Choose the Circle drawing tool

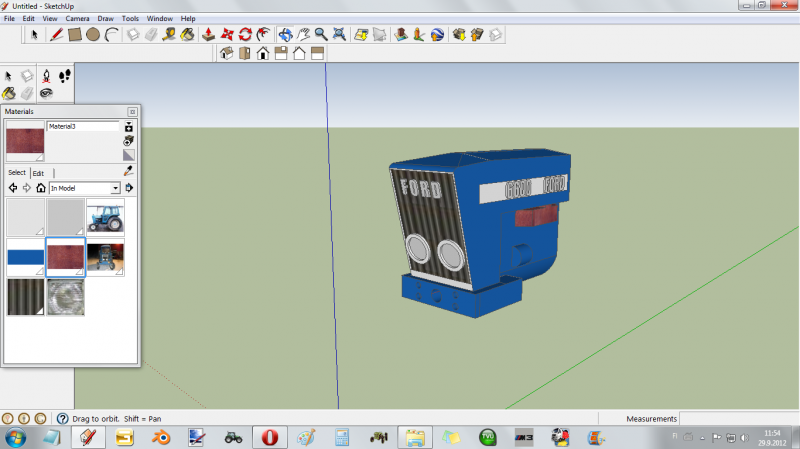point(93,35)
